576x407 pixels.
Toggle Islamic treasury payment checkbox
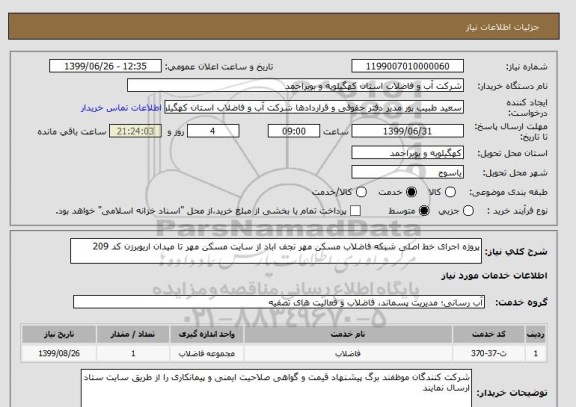(355, 211)
